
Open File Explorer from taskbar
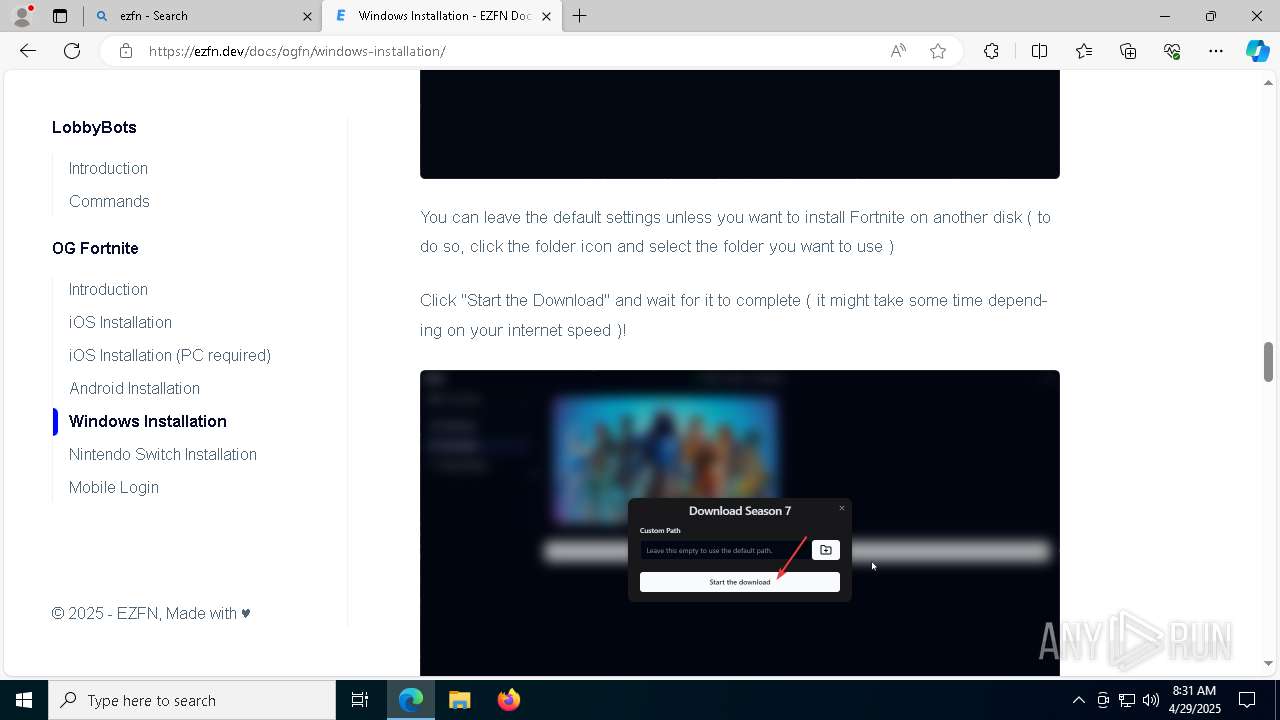[460, 700]
